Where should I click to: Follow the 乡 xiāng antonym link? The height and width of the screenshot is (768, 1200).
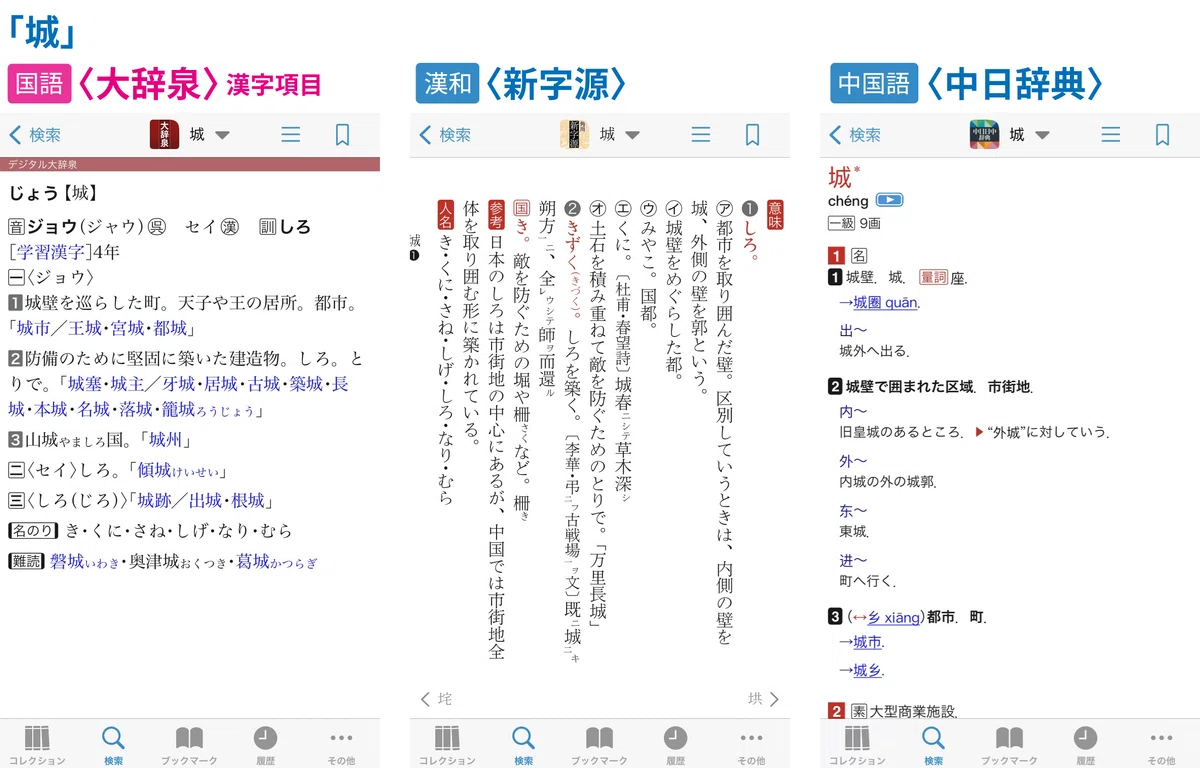tap(893, 617)
